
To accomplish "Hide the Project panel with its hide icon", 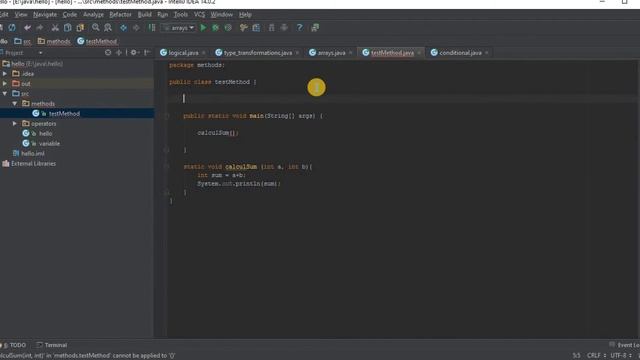I will pos(147,53).
